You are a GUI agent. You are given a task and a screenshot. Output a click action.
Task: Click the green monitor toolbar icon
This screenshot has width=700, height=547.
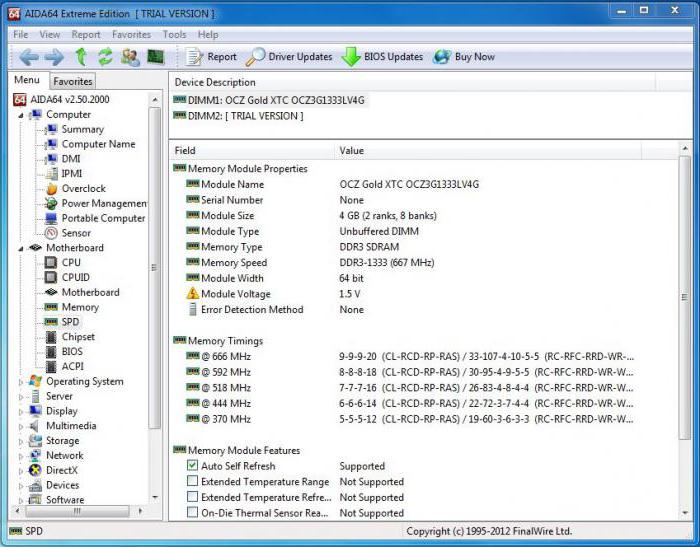(155, 57)
